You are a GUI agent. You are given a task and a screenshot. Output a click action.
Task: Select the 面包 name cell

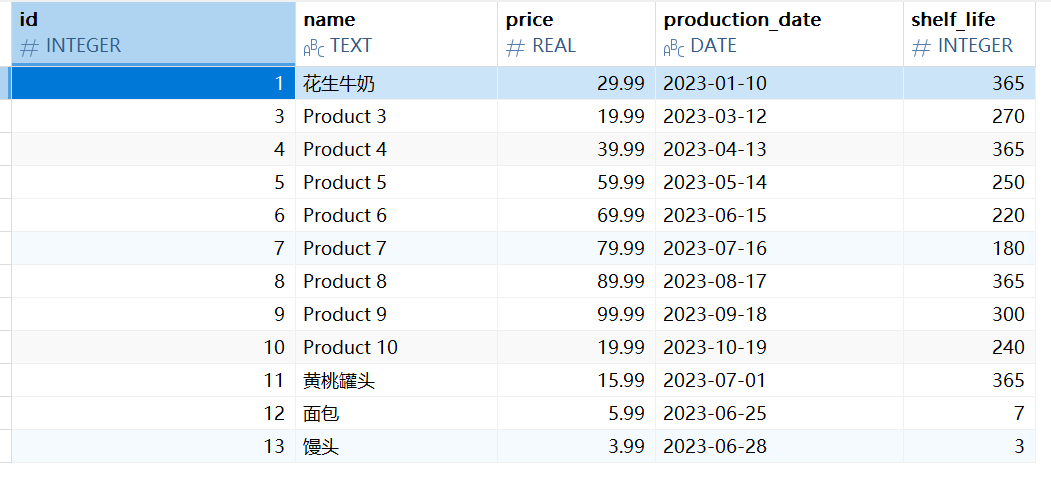click(396, 413)
